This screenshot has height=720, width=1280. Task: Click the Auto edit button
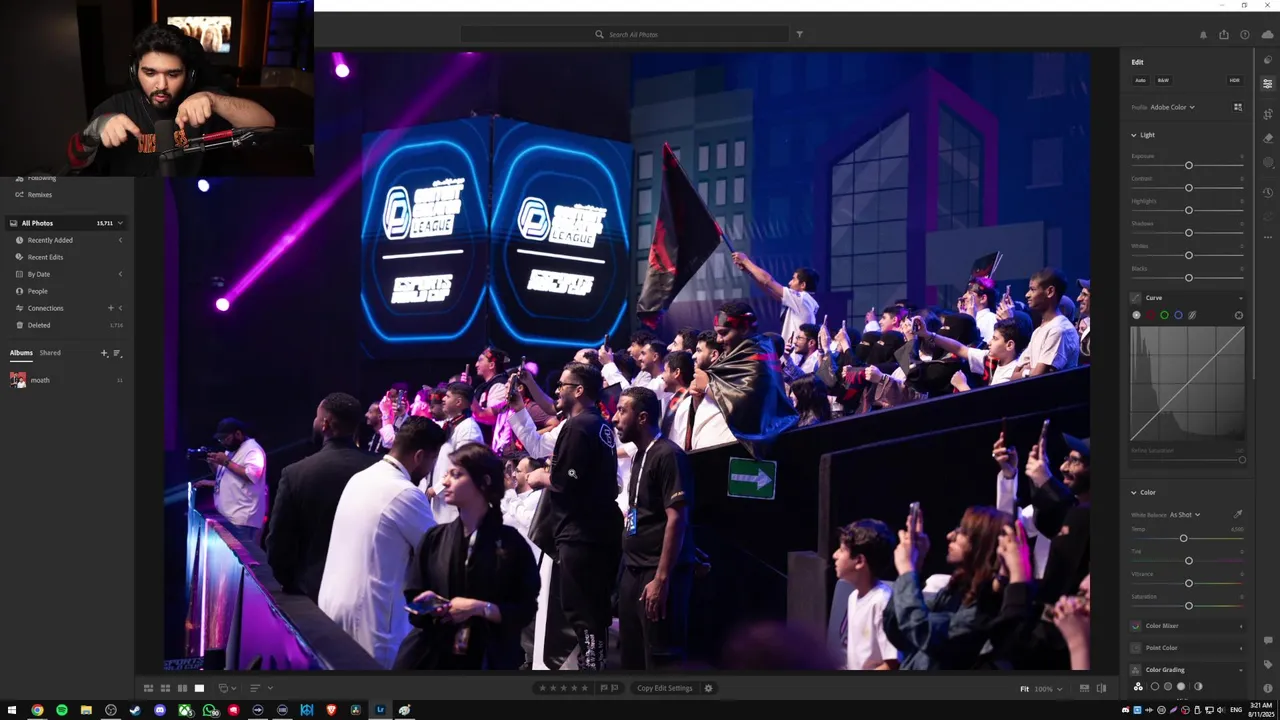pos(1140,80)
